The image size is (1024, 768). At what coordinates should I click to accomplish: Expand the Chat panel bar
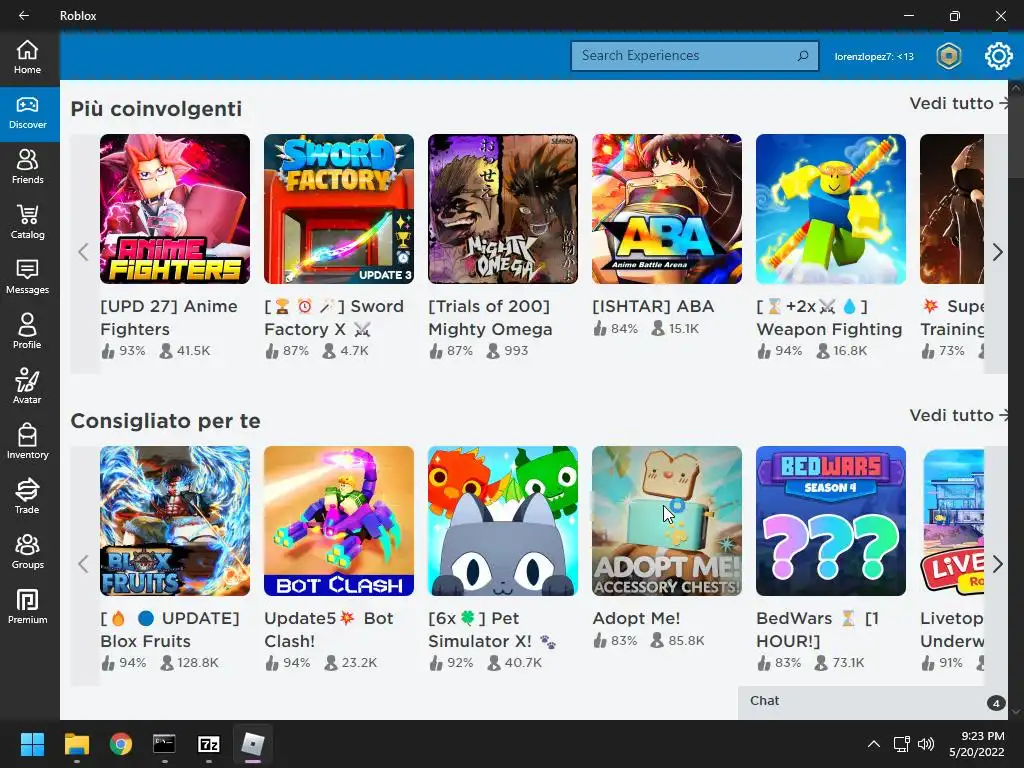click(872, 703)
